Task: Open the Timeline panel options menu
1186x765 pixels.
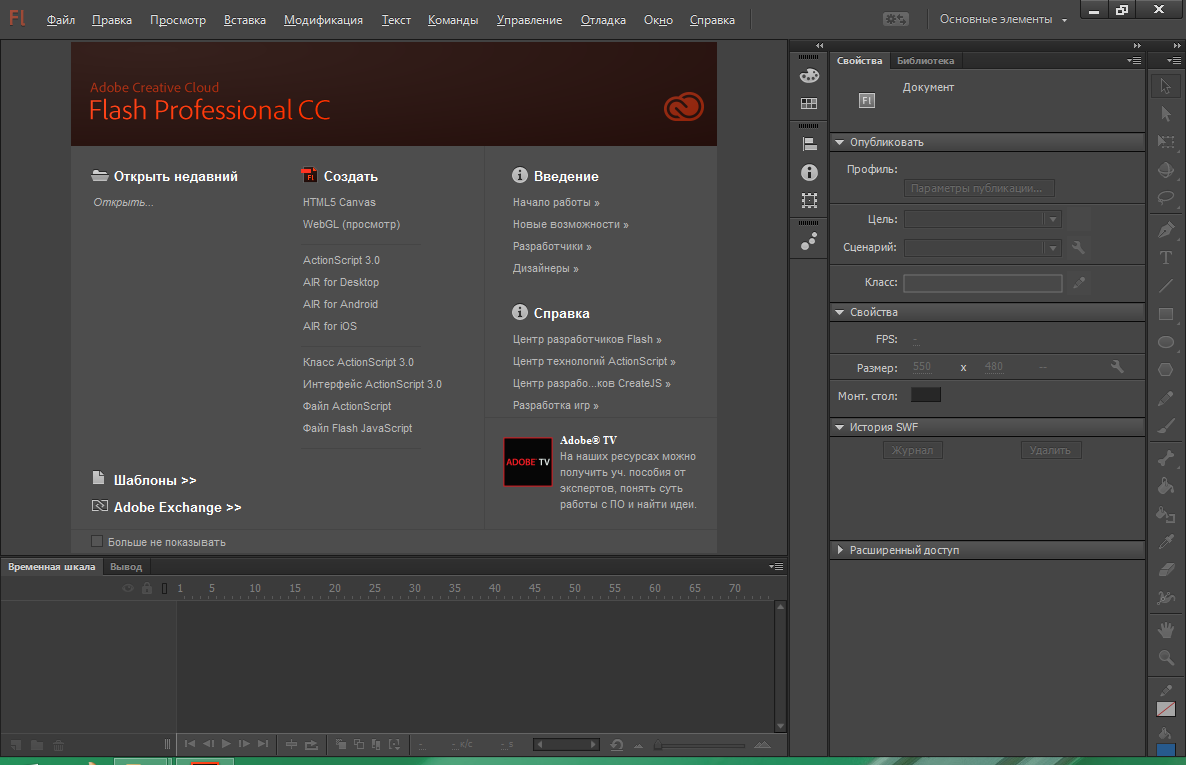Action: [776, 566]
